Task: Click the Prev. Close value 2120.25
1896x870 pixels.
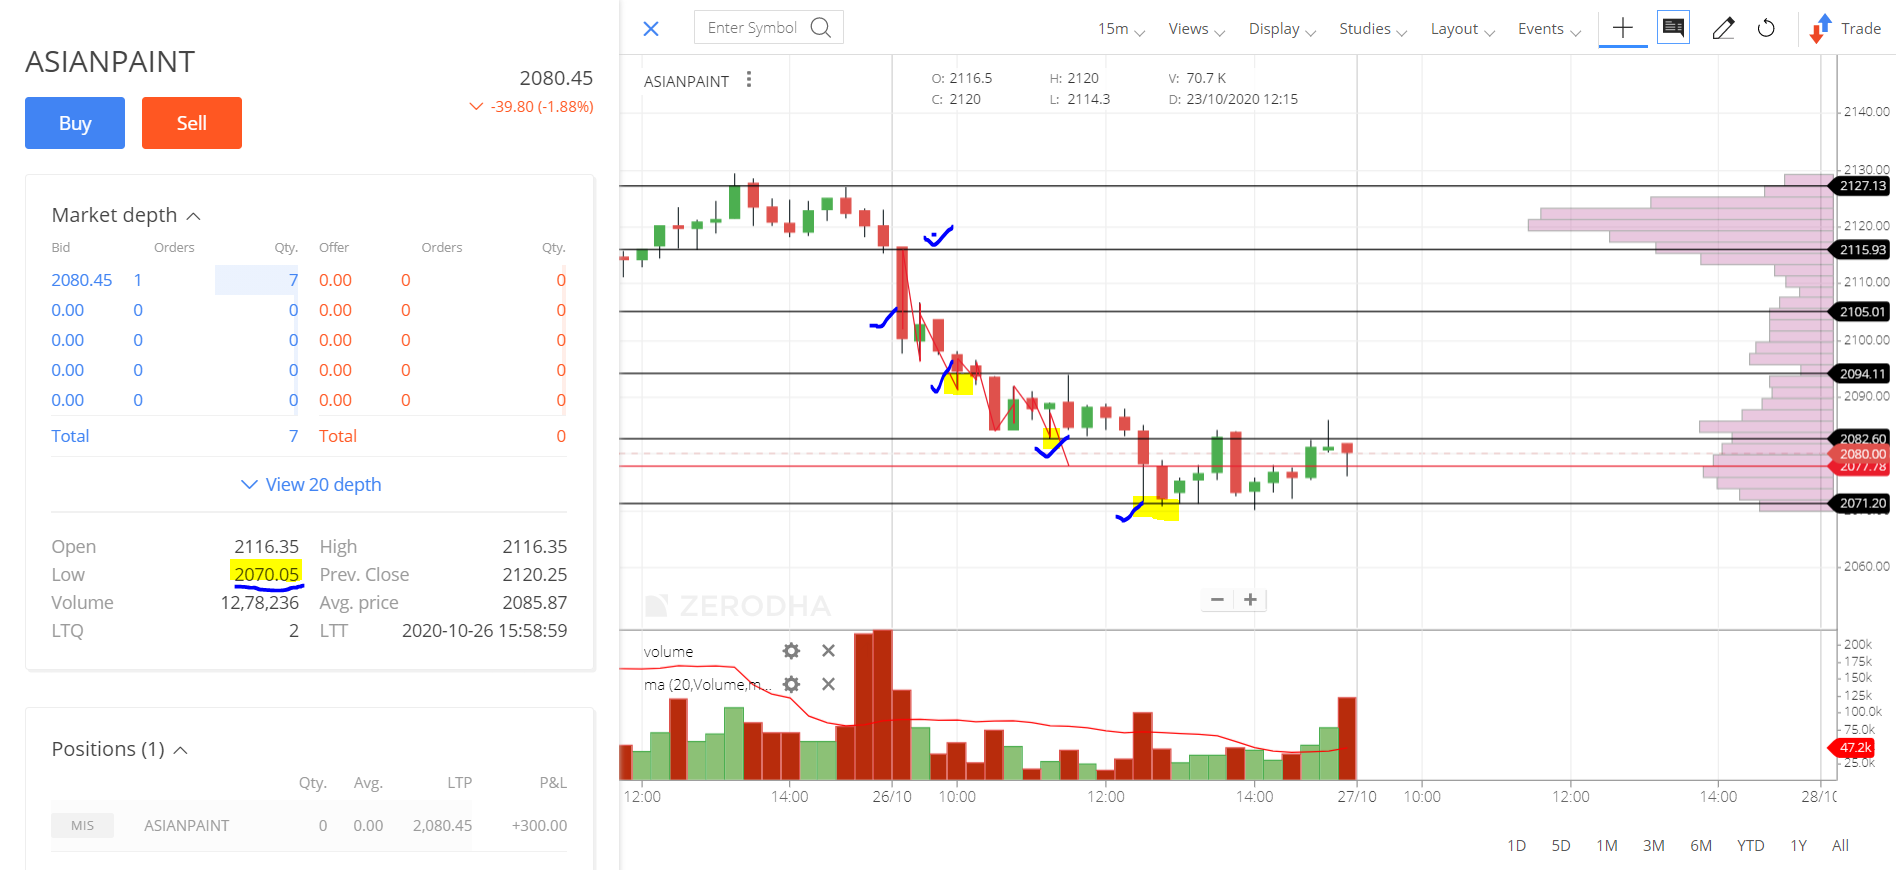Action: pyautogui.click(x=534, y=575)
